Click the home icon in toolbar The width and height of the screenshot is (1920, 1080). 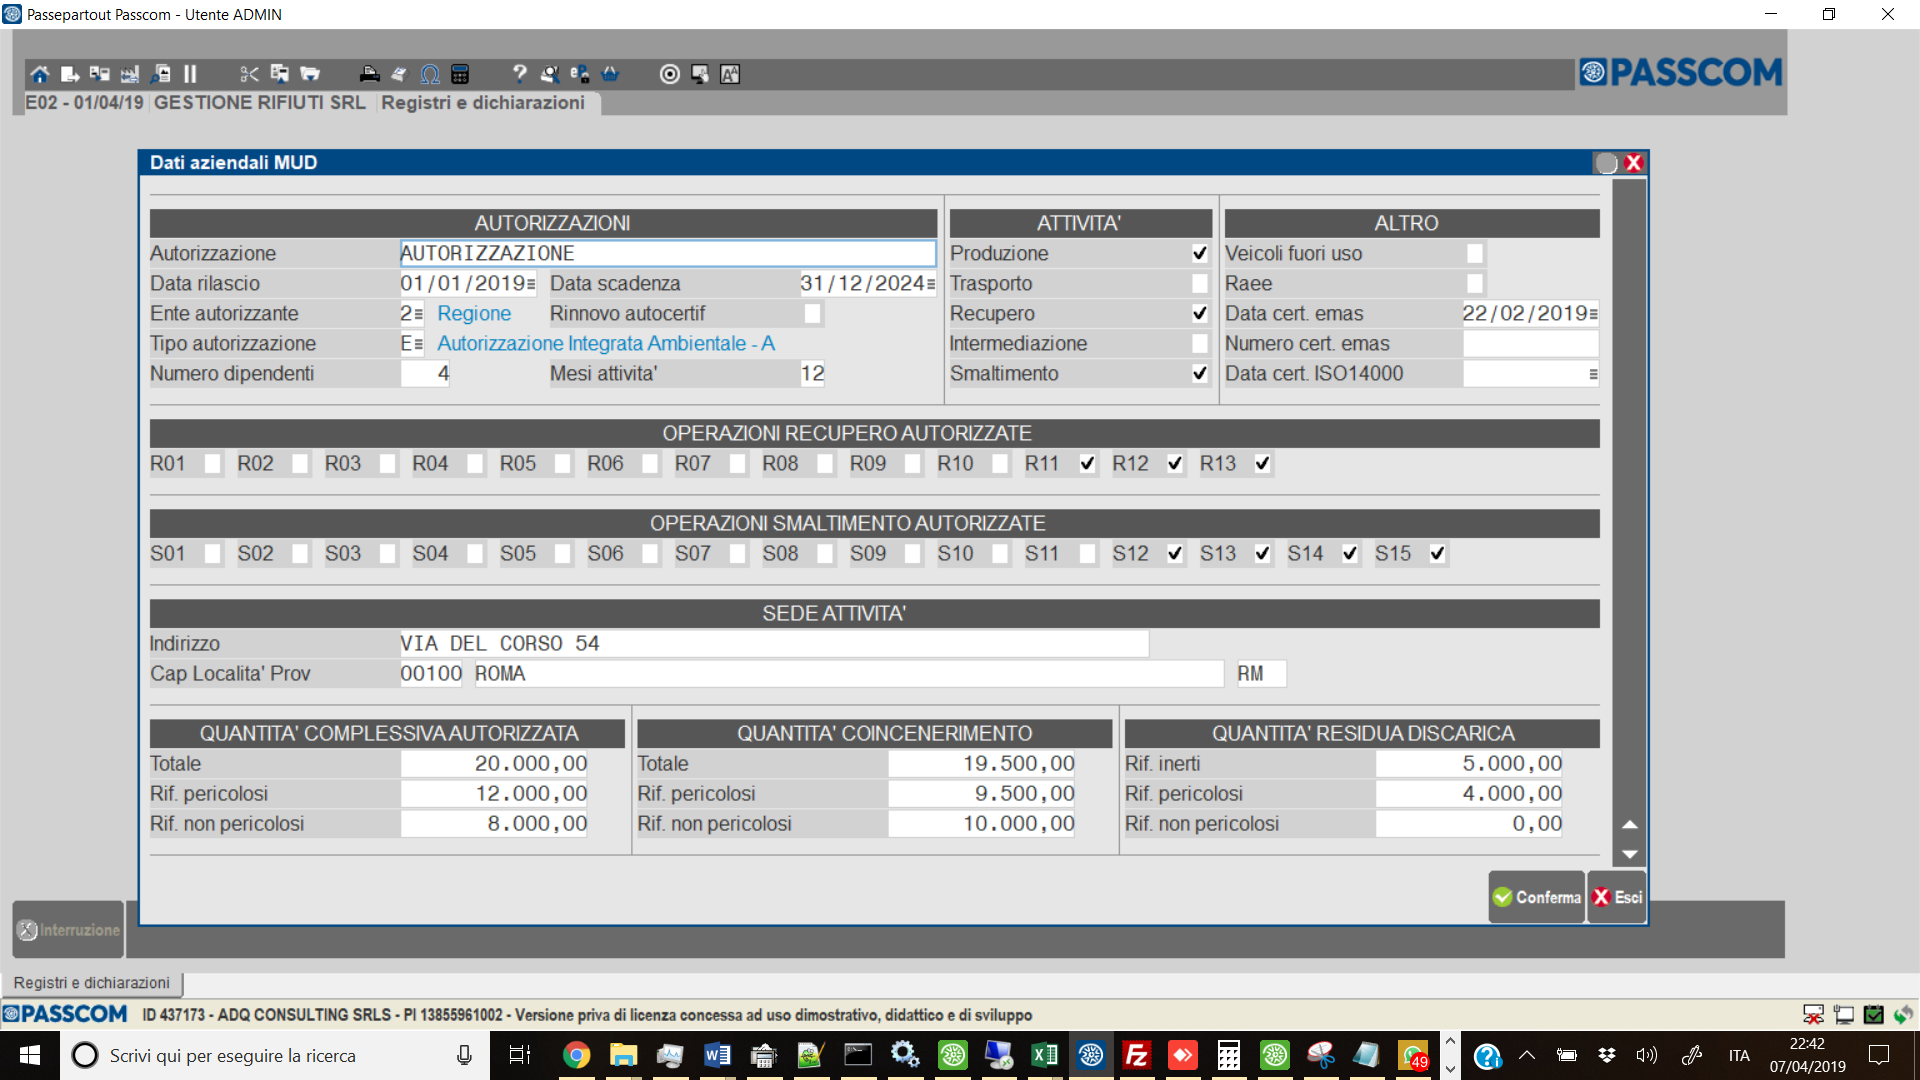click(39, 74)
